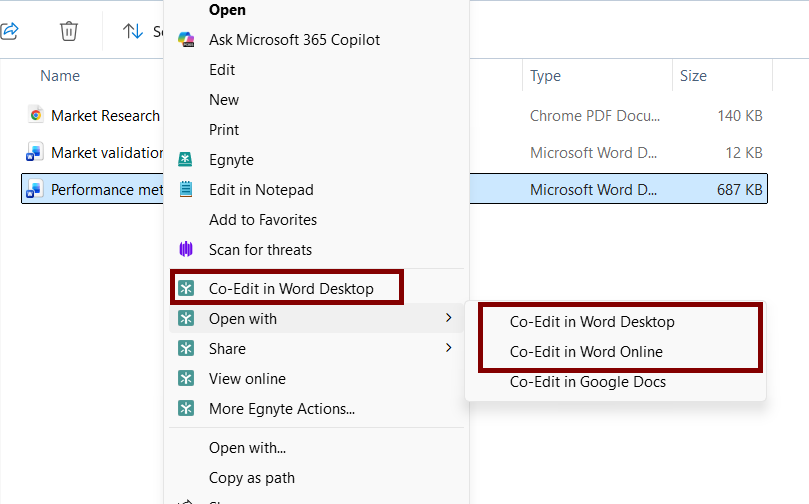
Task: Click the Notepad icon
Action: [x=186, y=189]
